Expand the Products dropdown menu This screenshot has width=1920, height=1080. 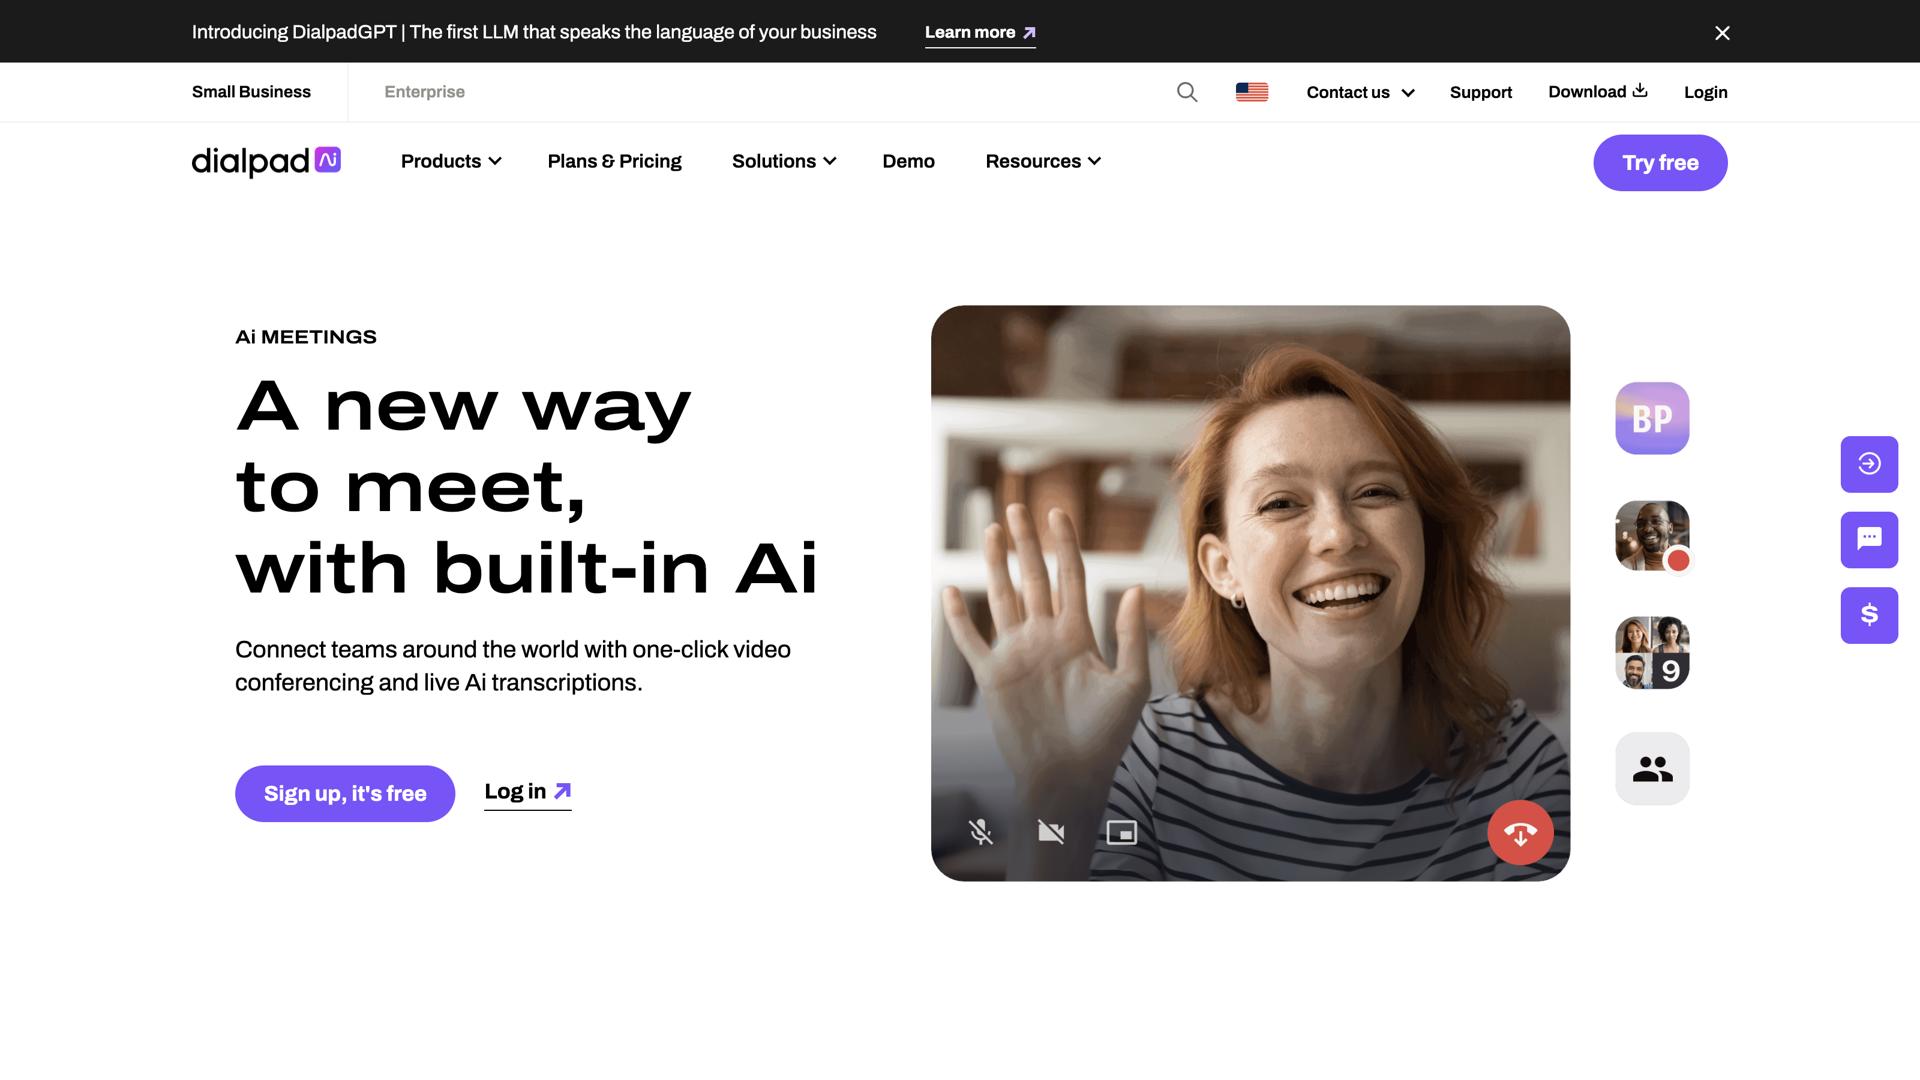point(451,161)
